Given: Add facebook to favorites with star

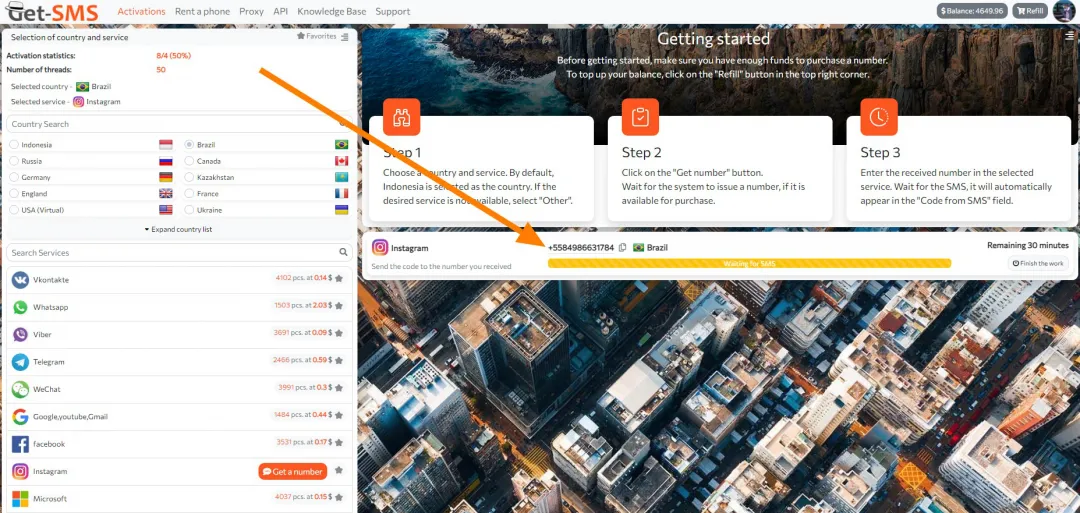Looking at the screenshot, I should coord(339,443).
